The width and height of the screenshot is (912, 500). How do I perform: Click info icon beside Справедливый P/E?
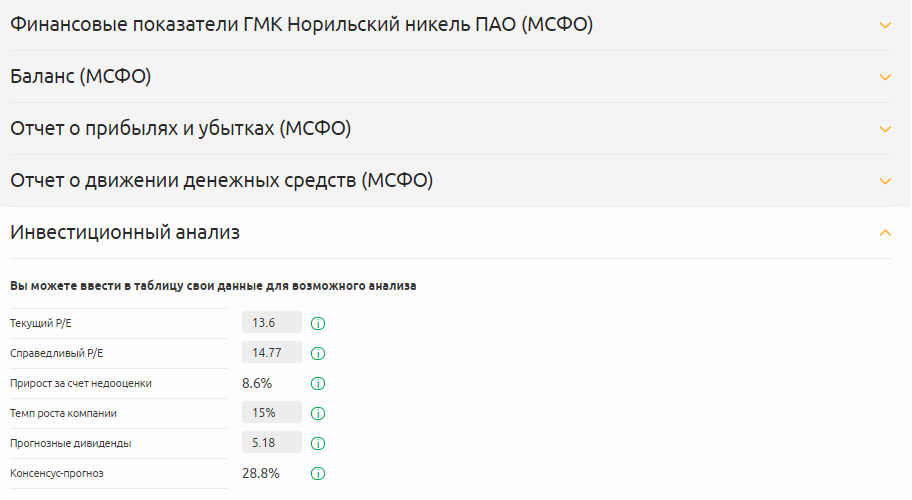(x=319, y=353)
